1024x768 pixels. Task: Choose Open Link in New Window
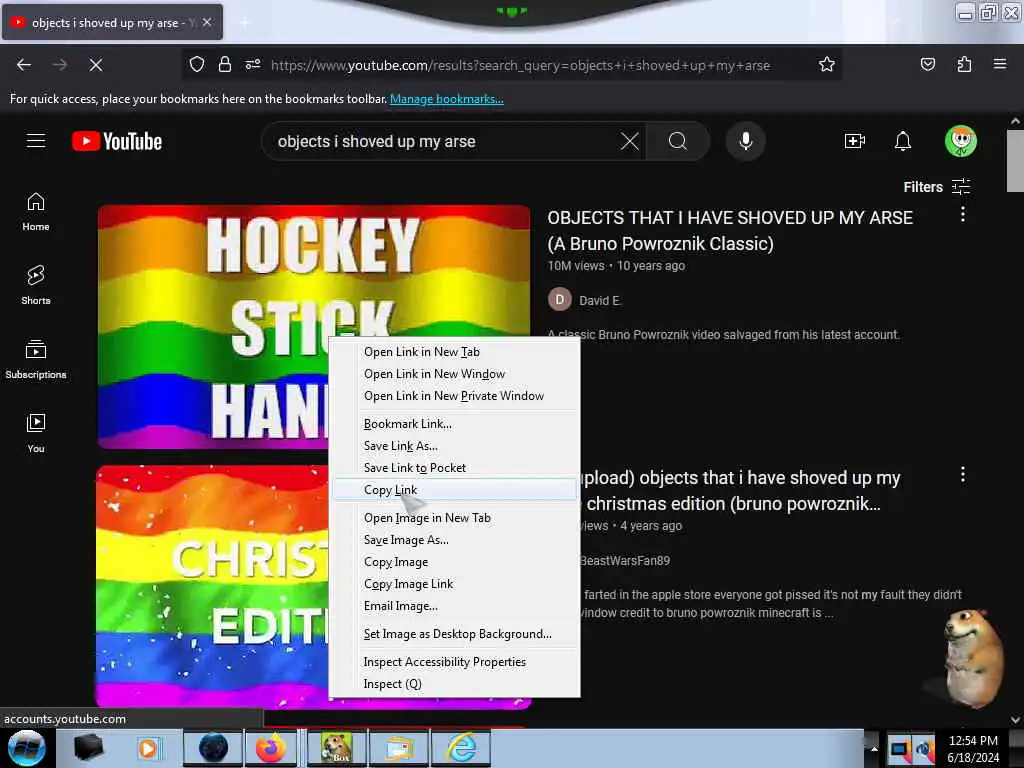[x=455, y=374]
